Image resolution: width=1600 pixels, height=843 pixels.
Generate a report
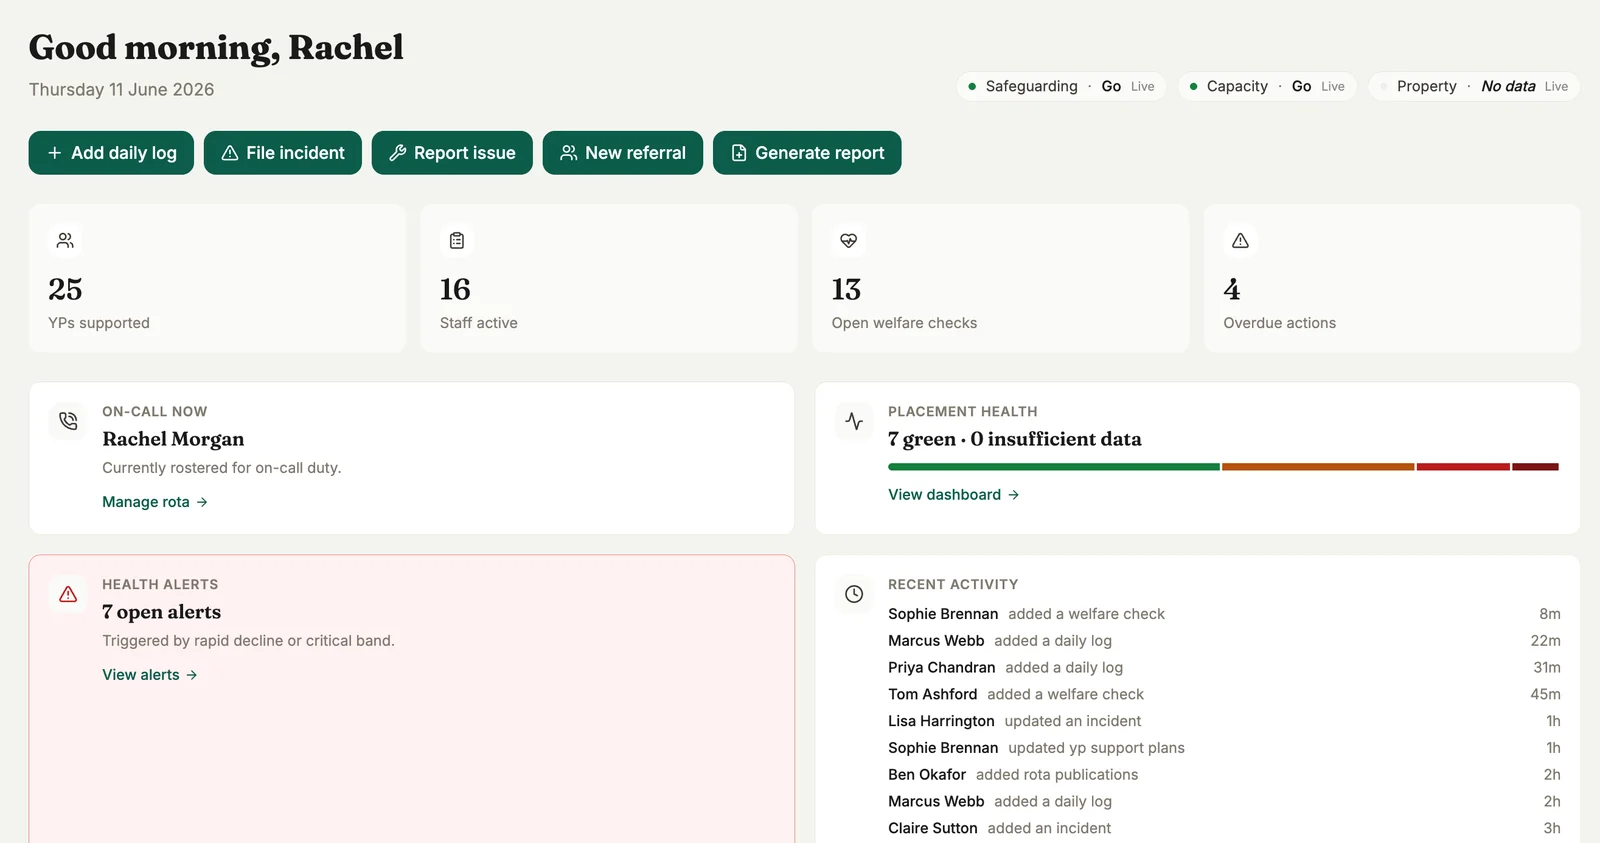(807, 153)
